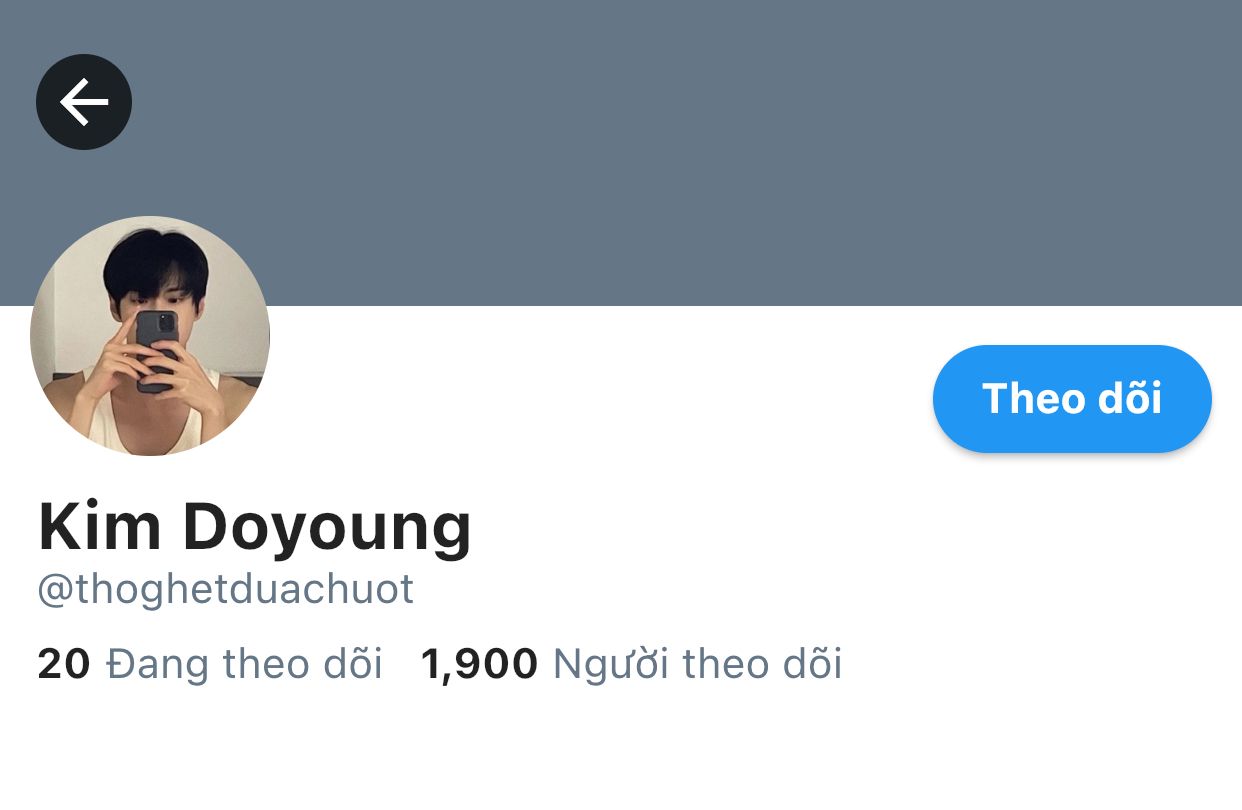Click the white arrow in the back button
This screenshot has width=1242, height=810.
pyautogui.click(x=84, y=102)
